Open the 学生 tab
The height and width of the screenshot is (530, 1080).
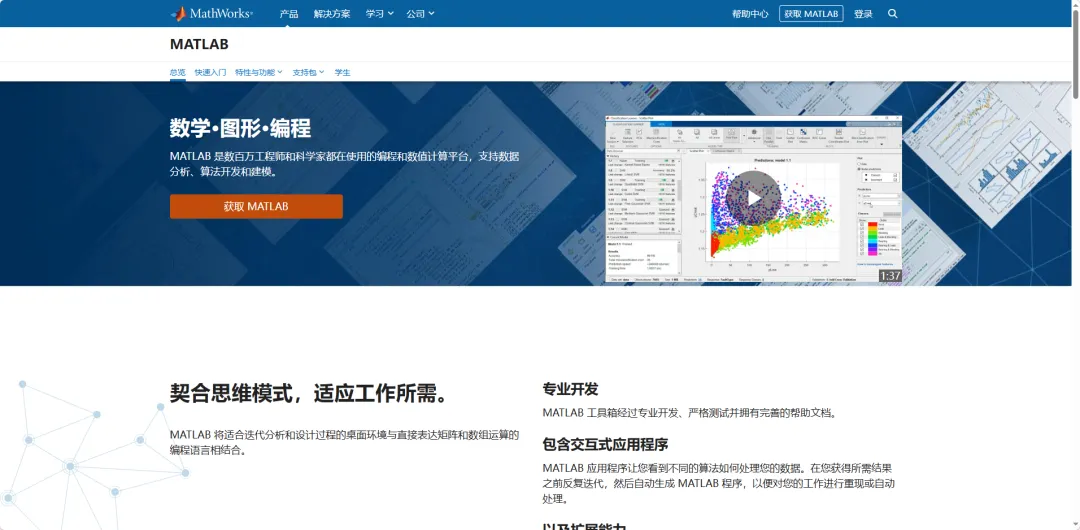click(x=342, y=72)
